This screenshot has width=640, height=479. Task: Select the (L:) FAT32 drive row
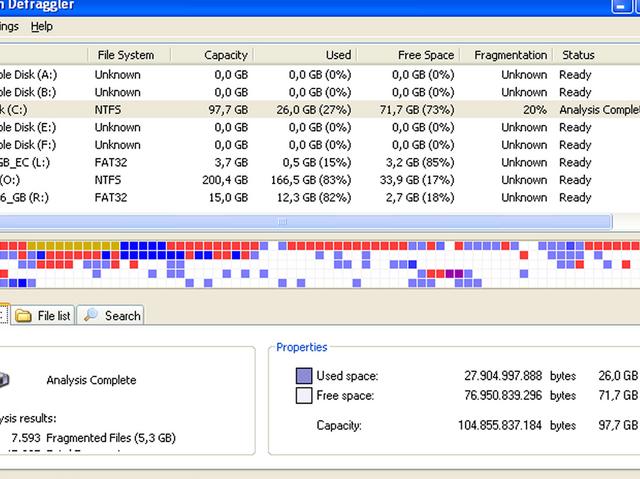coord(320,162)
